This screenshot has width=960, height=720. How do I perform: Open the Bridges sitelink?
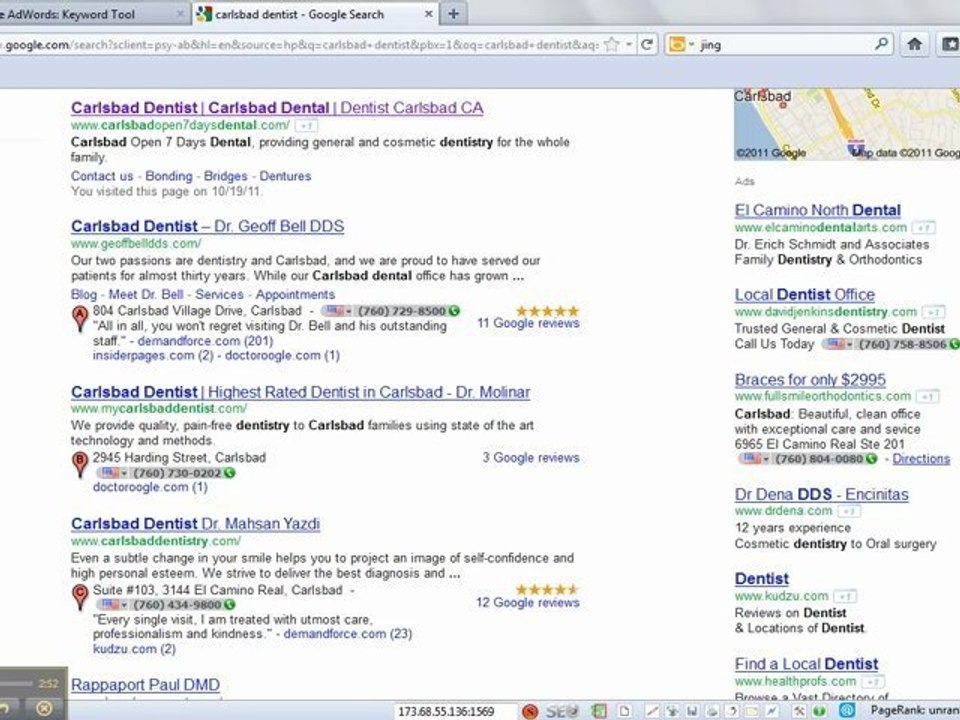pyautogui.click(x=225, y=176)
